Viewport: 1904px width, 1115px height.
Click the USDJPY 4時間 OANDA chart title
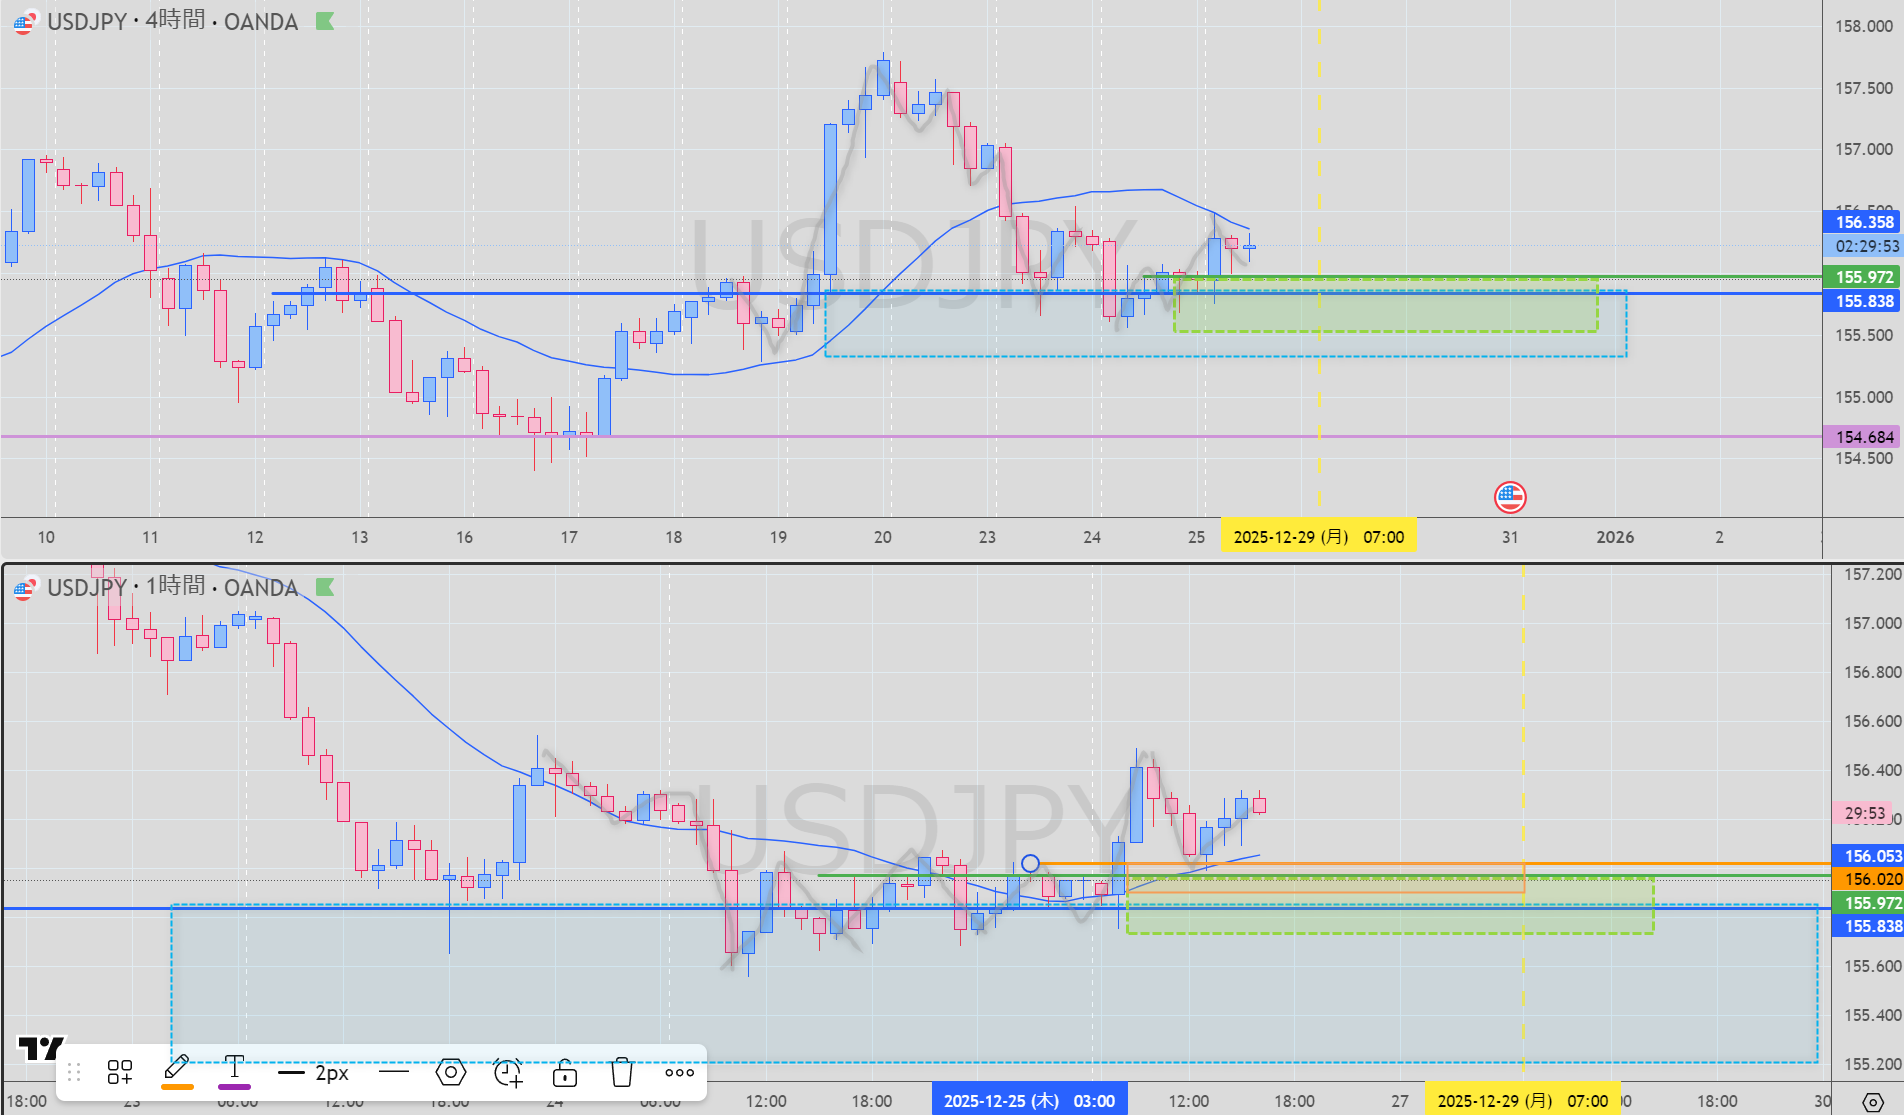pos(172,21)
